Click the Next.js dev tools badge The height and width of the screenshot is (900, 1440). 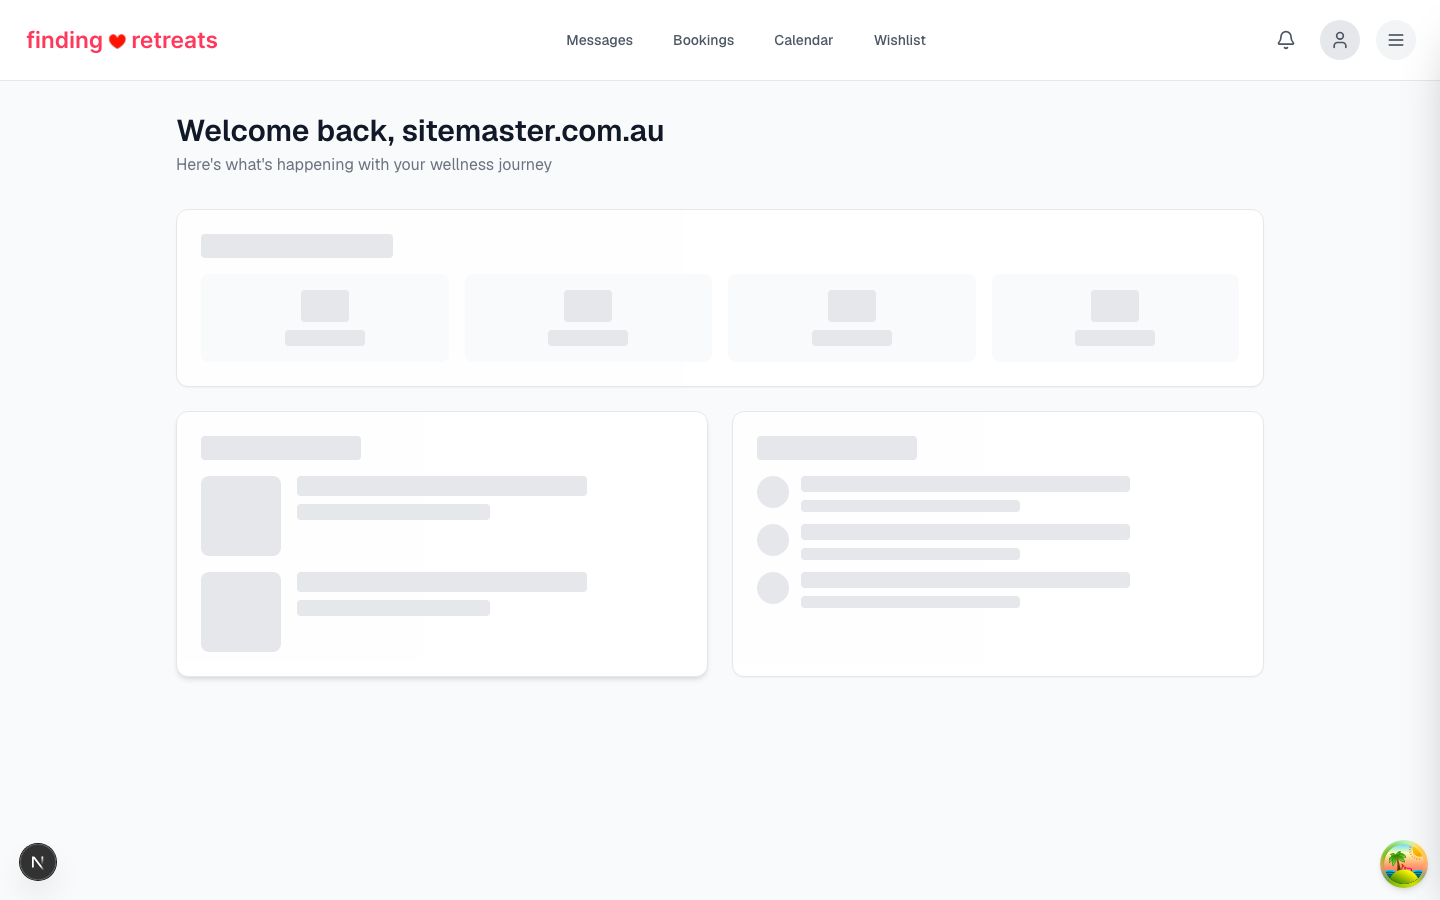click(x=38, y=862)
